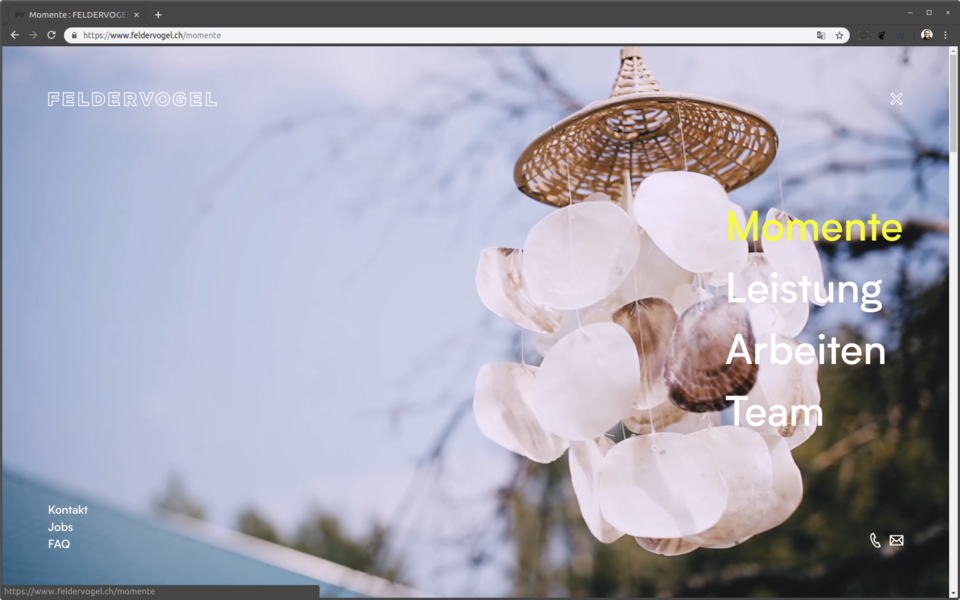Viewport: 960px width, 600px height.
Task: Open the phone contact icon
Action: [x=876, y=540]
